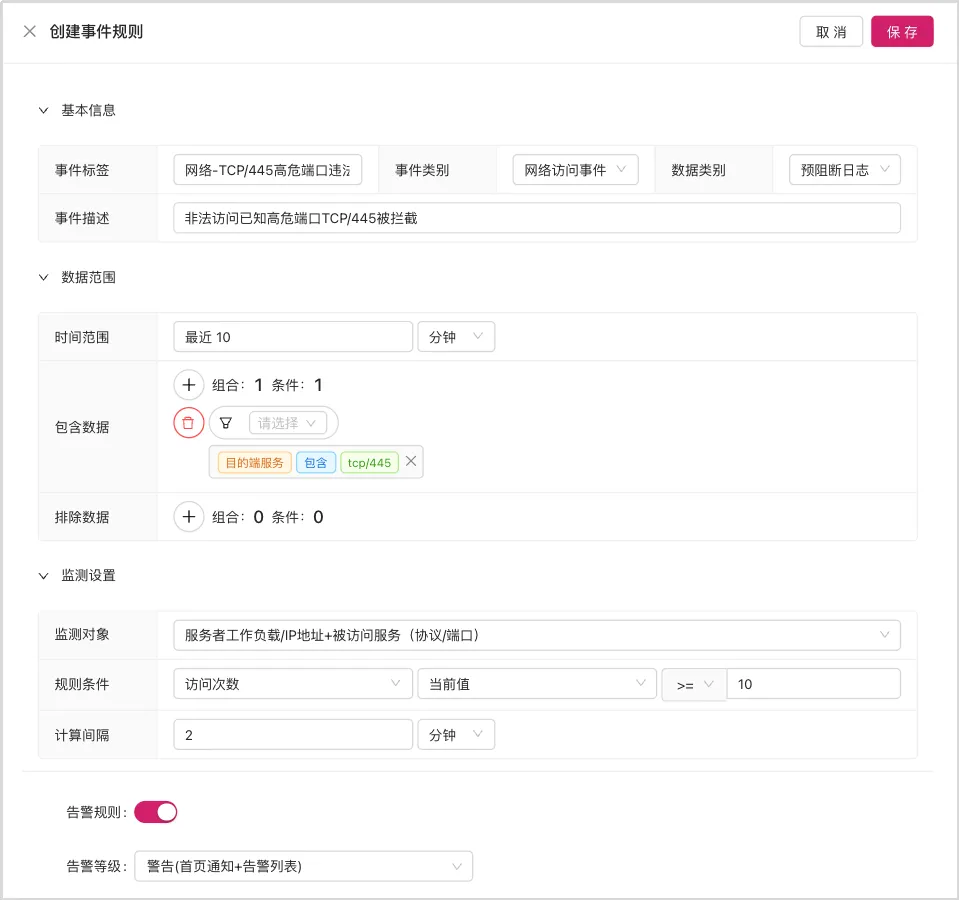This screenshot has width=959, height=900.
Task: Add a condition group to 包含数据
Action: point(188,385)
